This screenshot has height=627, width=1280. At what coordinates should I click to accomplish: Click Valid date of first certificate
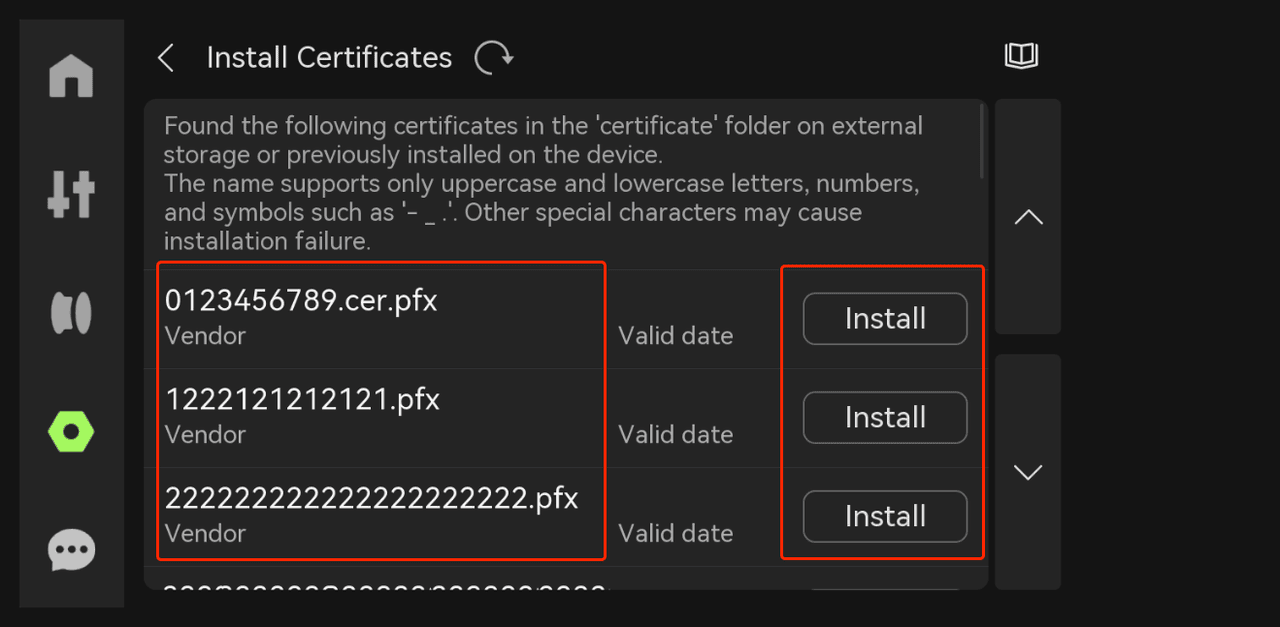coord(676,336)
